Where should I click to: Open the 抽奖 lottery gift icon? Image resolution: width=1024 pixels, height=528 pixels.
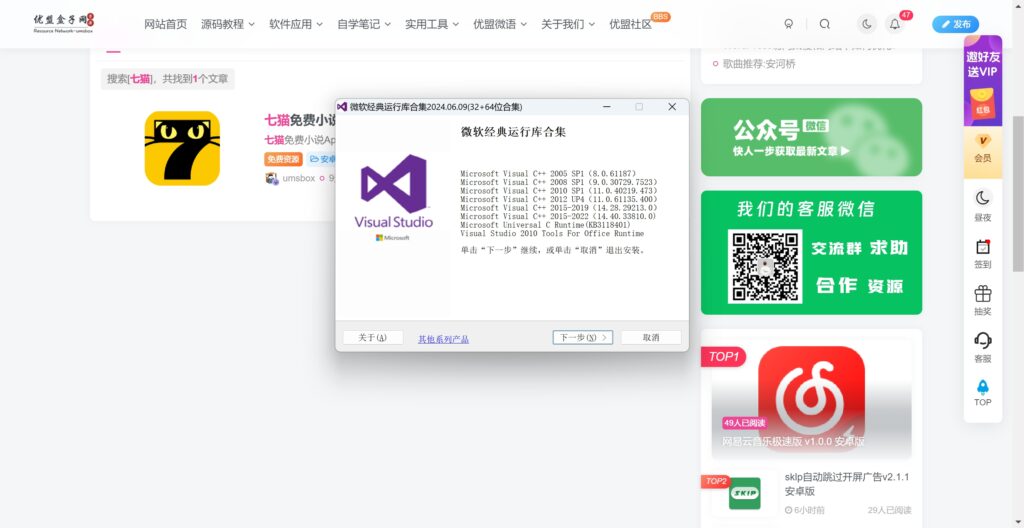[983, 301]
